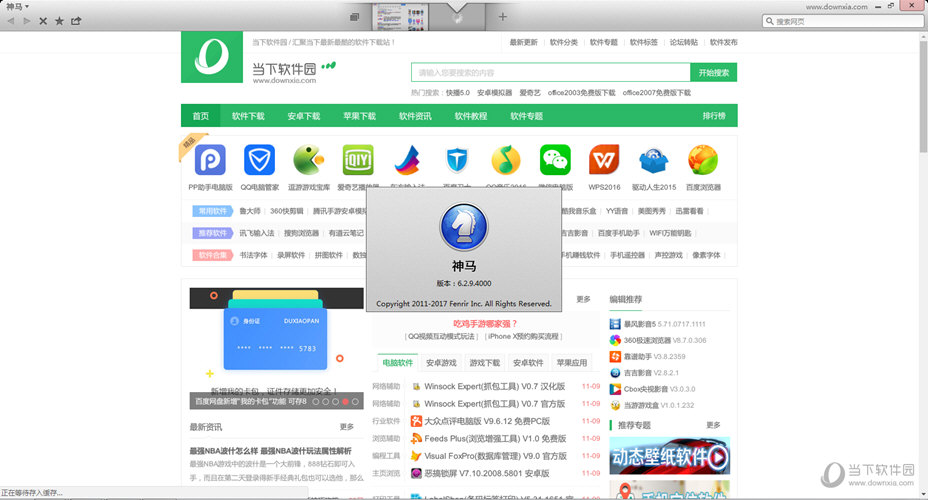Open the share icon in the toolbar
The image size is (928, 500).
(x=76, y=21)
